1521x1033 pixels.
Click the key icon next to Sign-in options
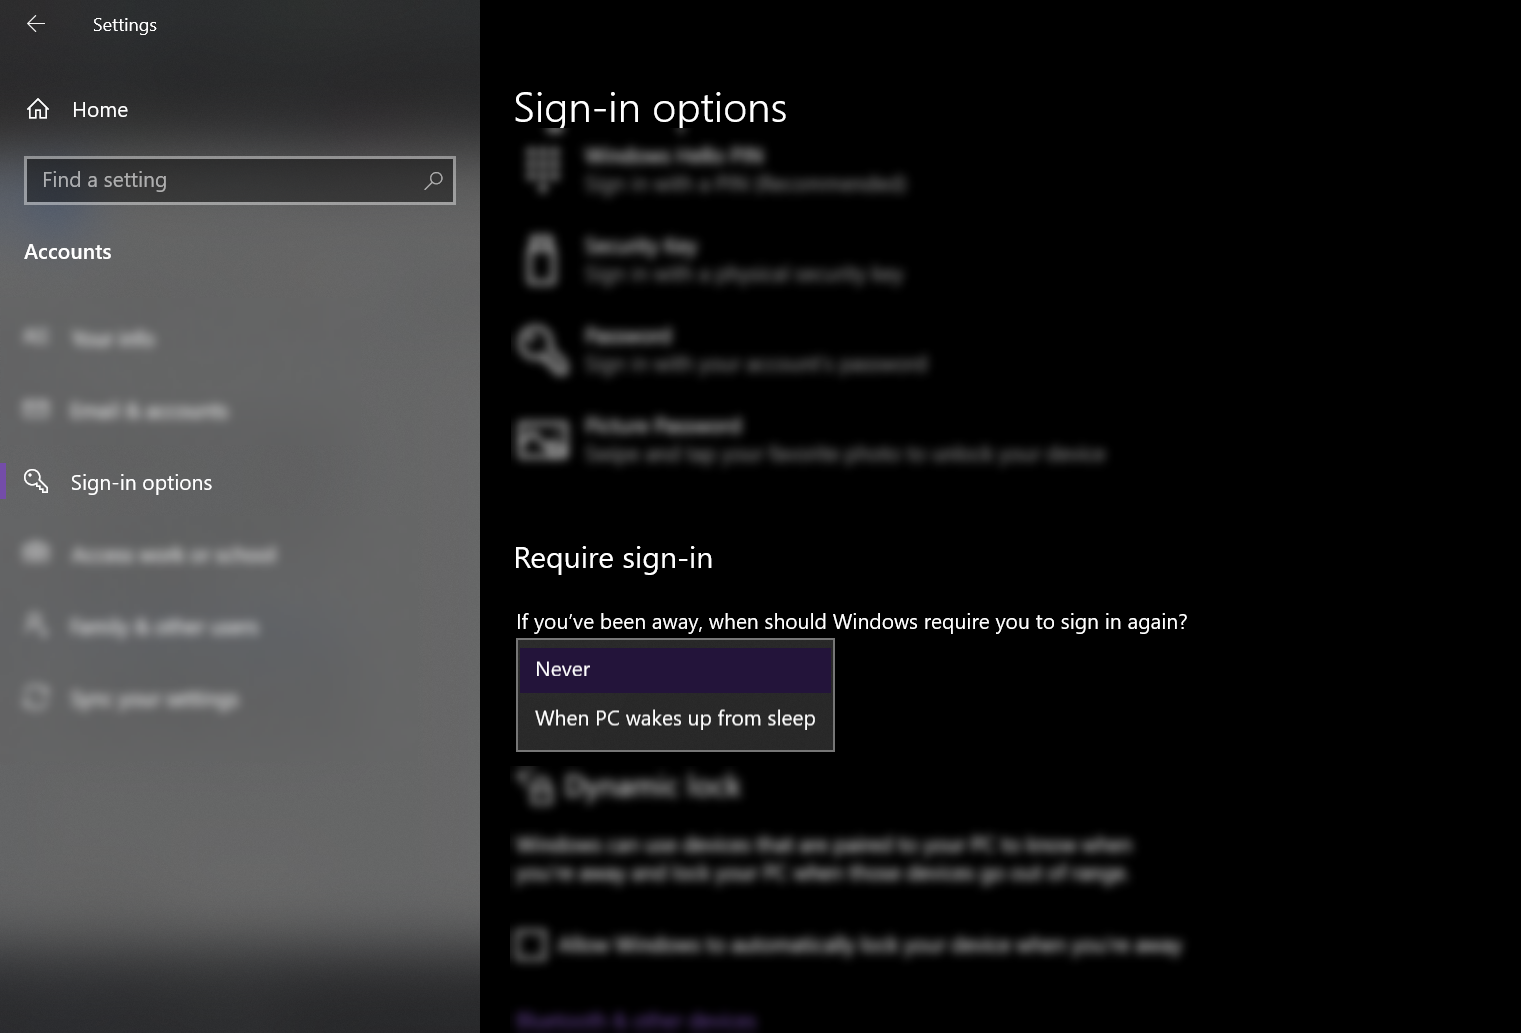coord(36,481)
